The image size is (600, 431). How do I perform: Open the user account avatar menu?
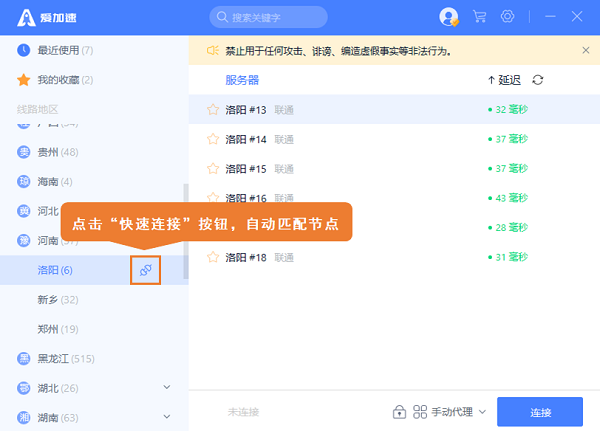click(449, 17)
